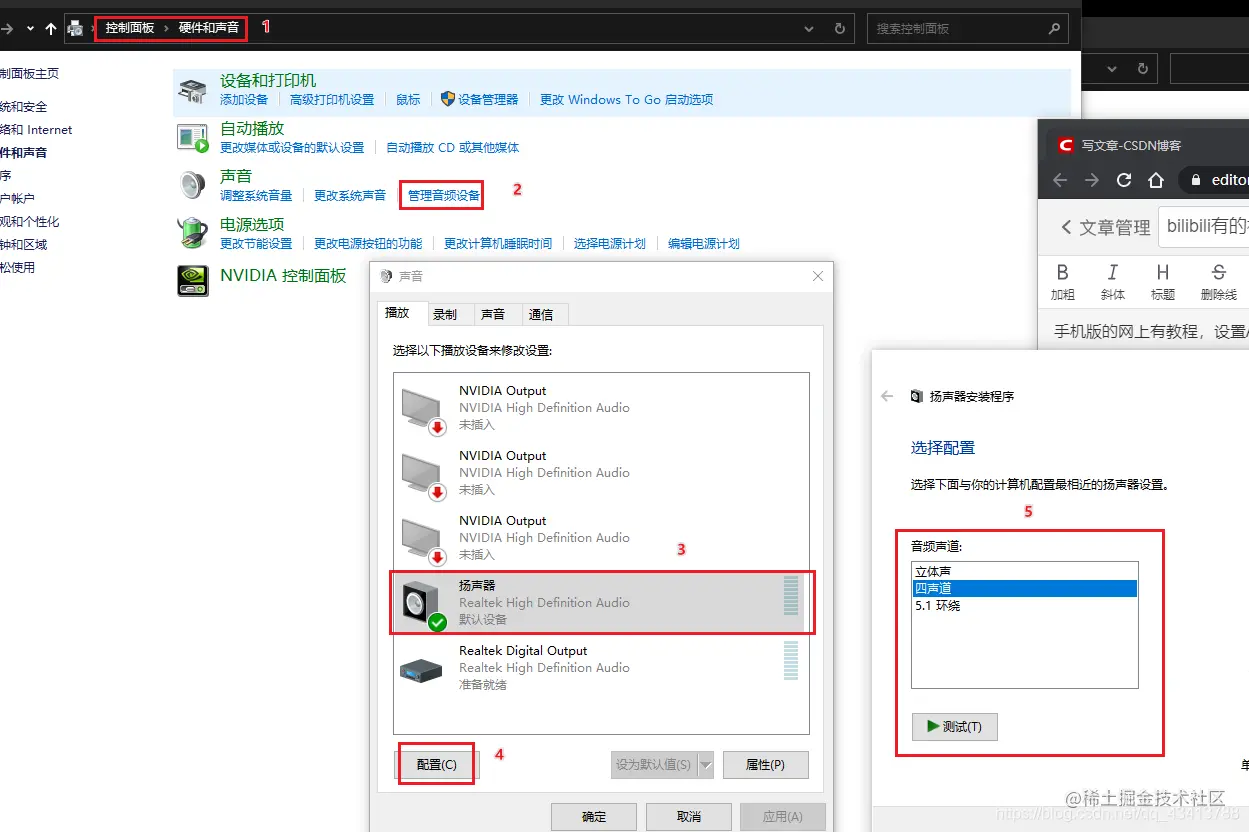Select 四声道 in the audio channels list
1249x832 pixels.
[1025, 588]
